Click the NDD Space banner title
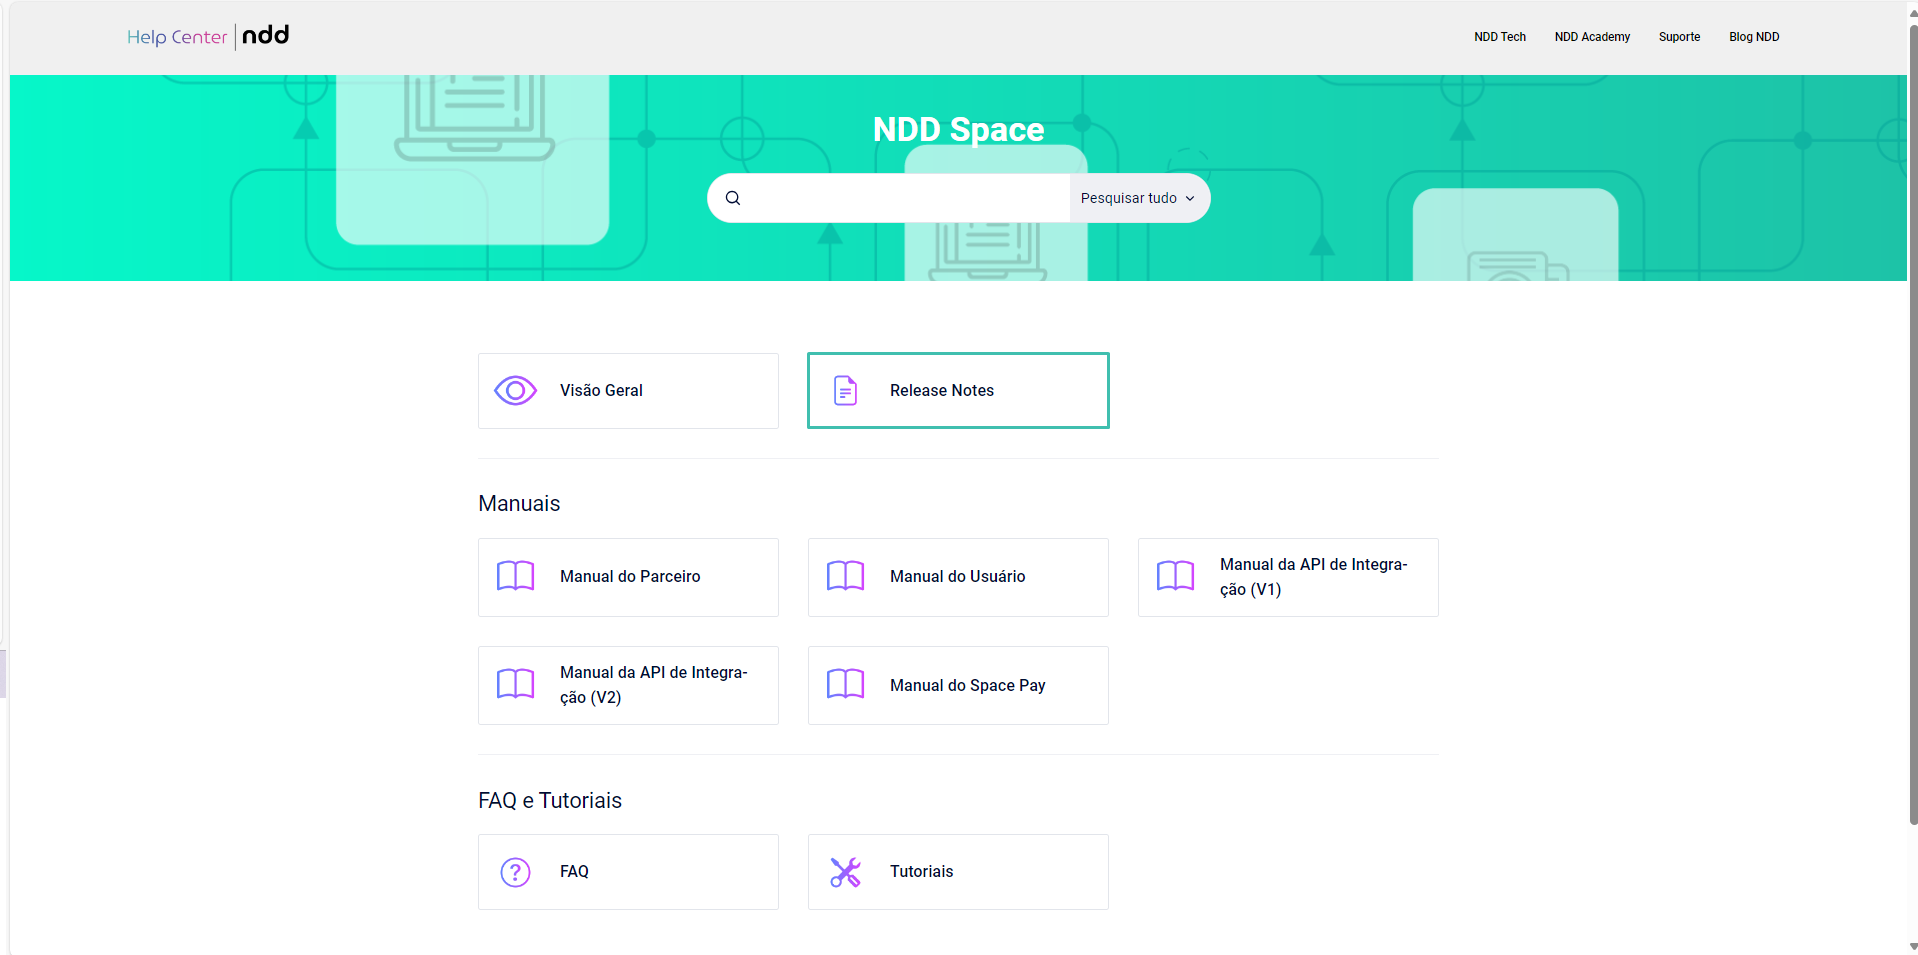Image resolution: width=1918 pixels, height=955 pixels. click(x=958, y=129)
